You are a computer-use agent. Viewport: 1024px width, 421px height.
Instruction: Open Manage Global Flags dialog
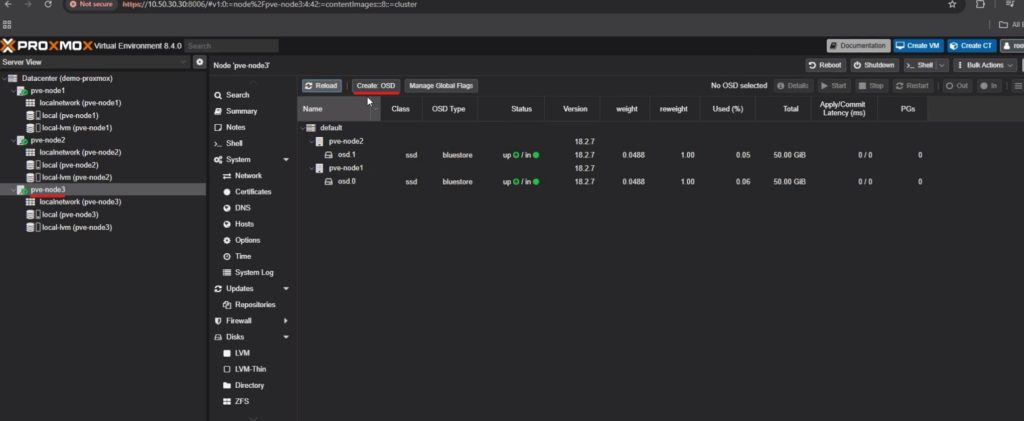(x=441, y=86)
